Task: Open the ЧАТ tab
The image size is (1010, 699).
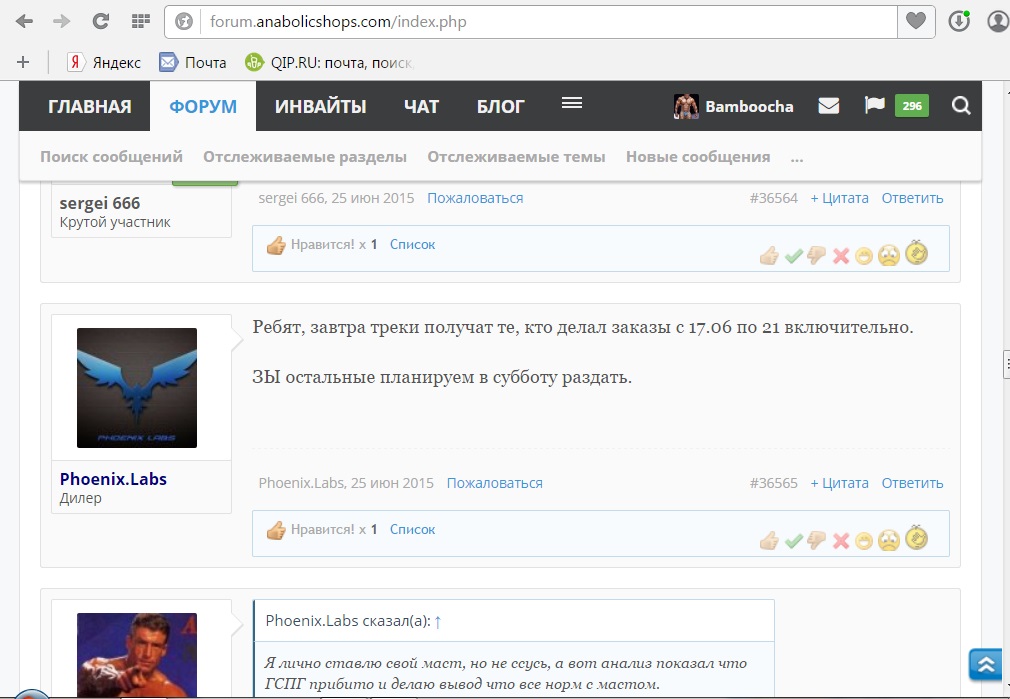Action: [x=421, y=107]
